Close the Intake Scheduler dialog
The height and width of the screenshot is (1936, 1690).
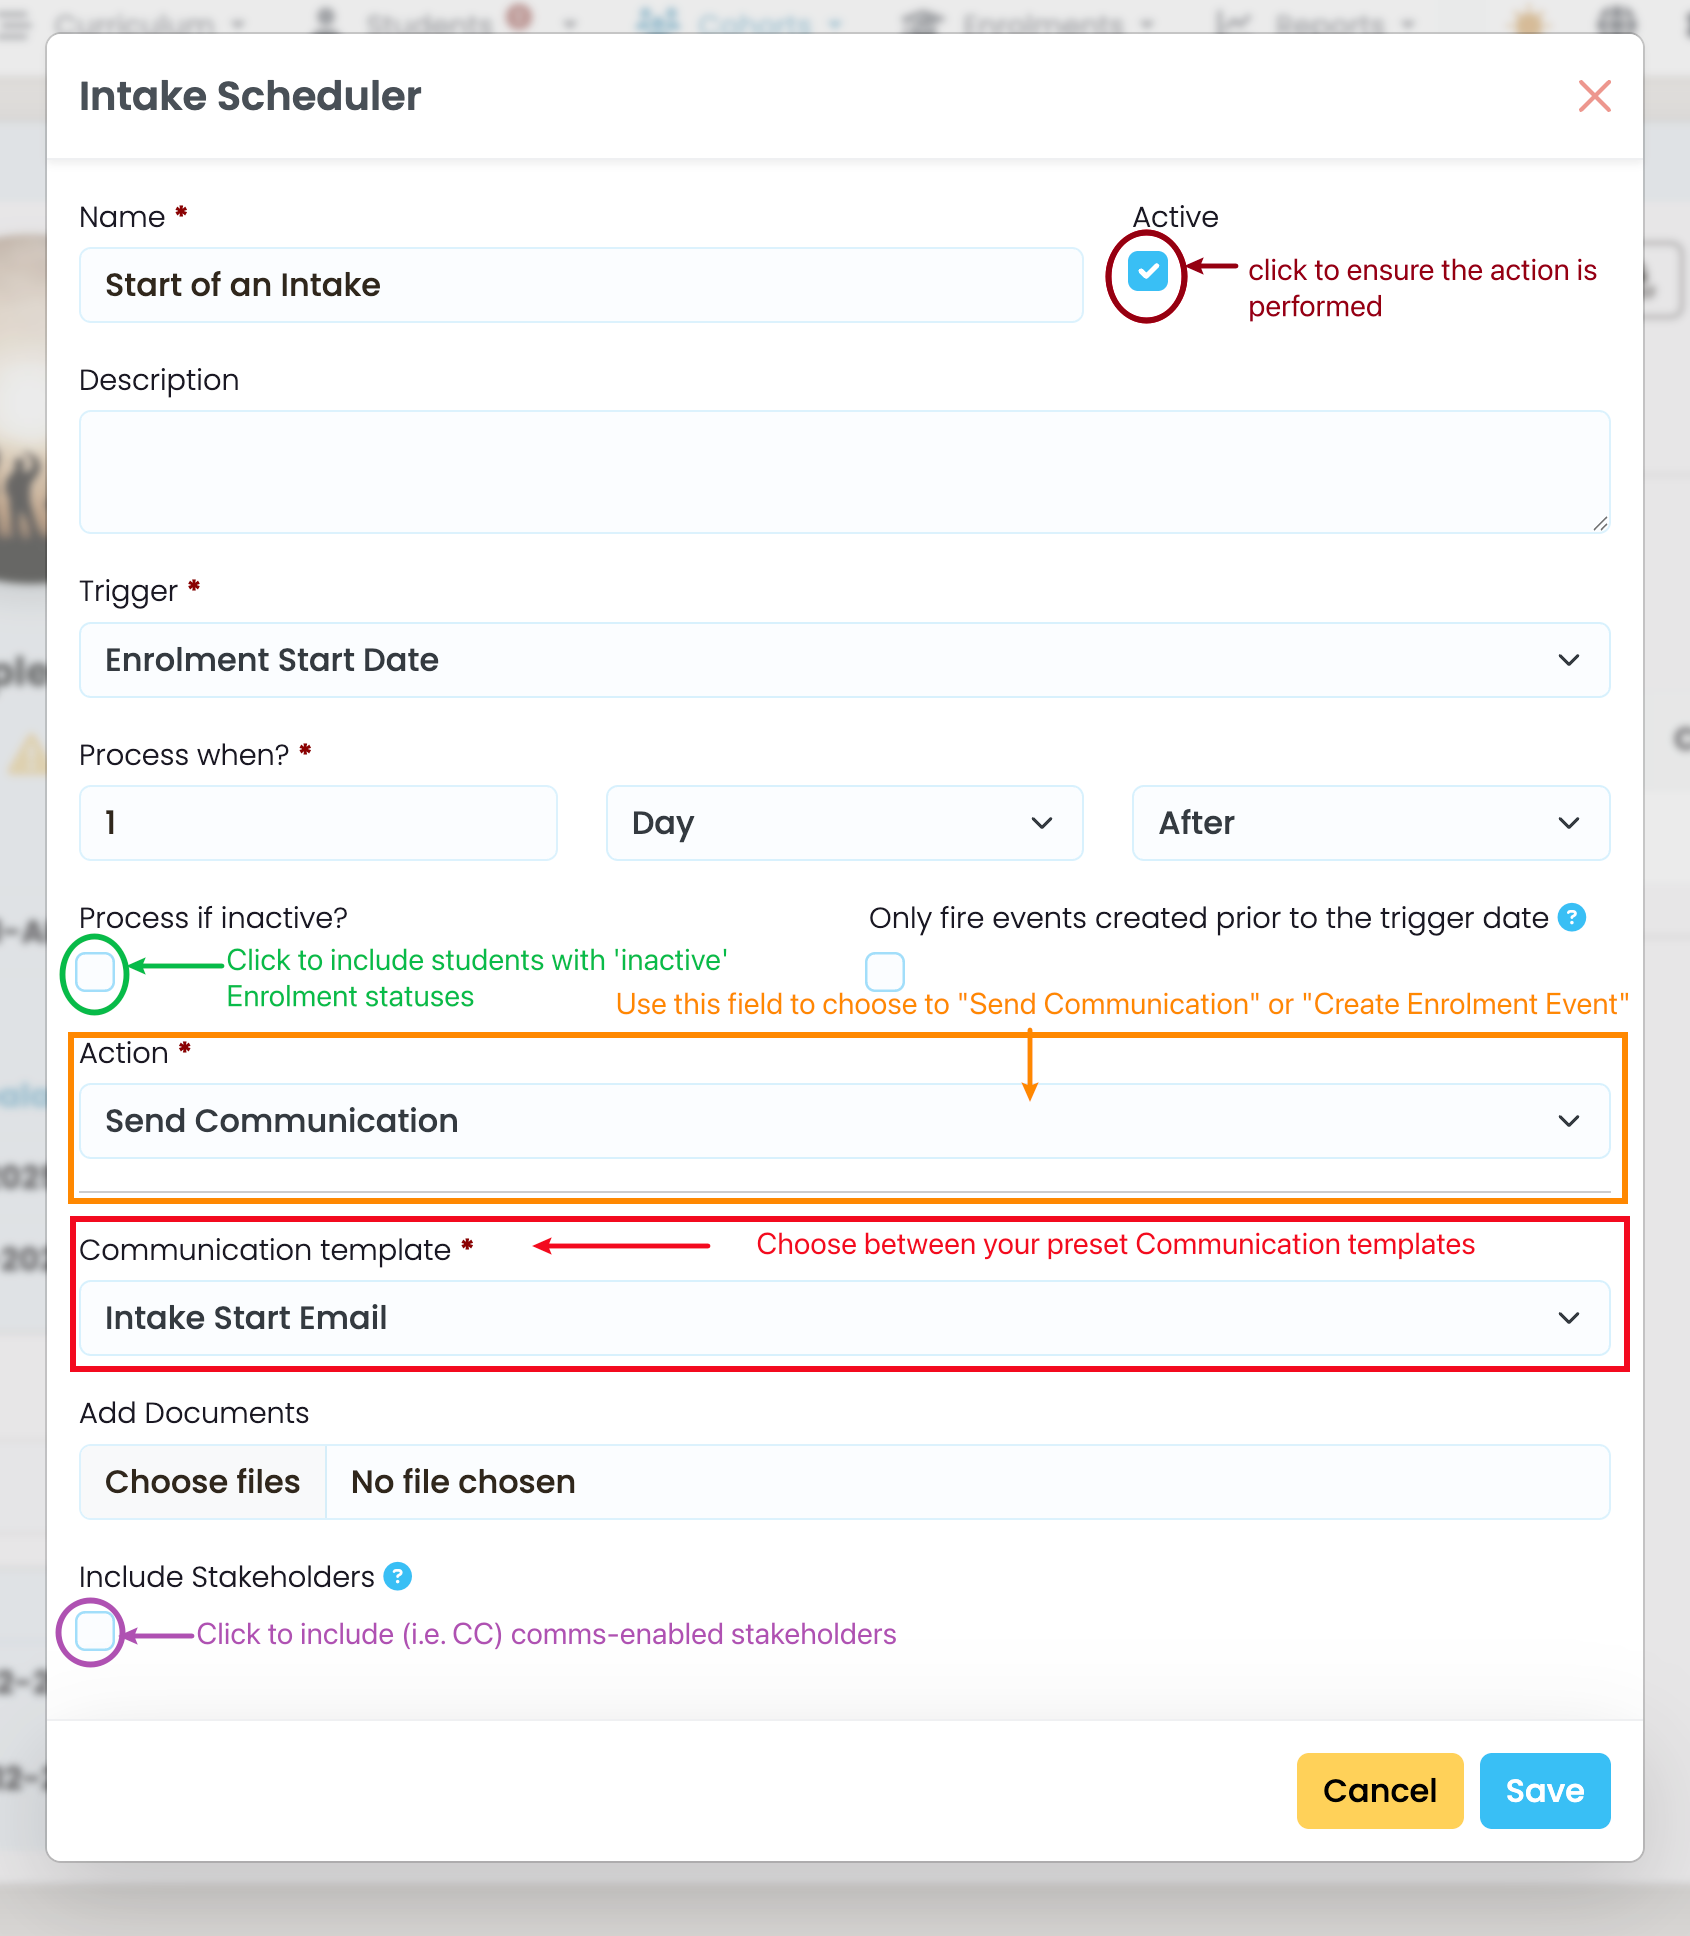pos(1594,97)
